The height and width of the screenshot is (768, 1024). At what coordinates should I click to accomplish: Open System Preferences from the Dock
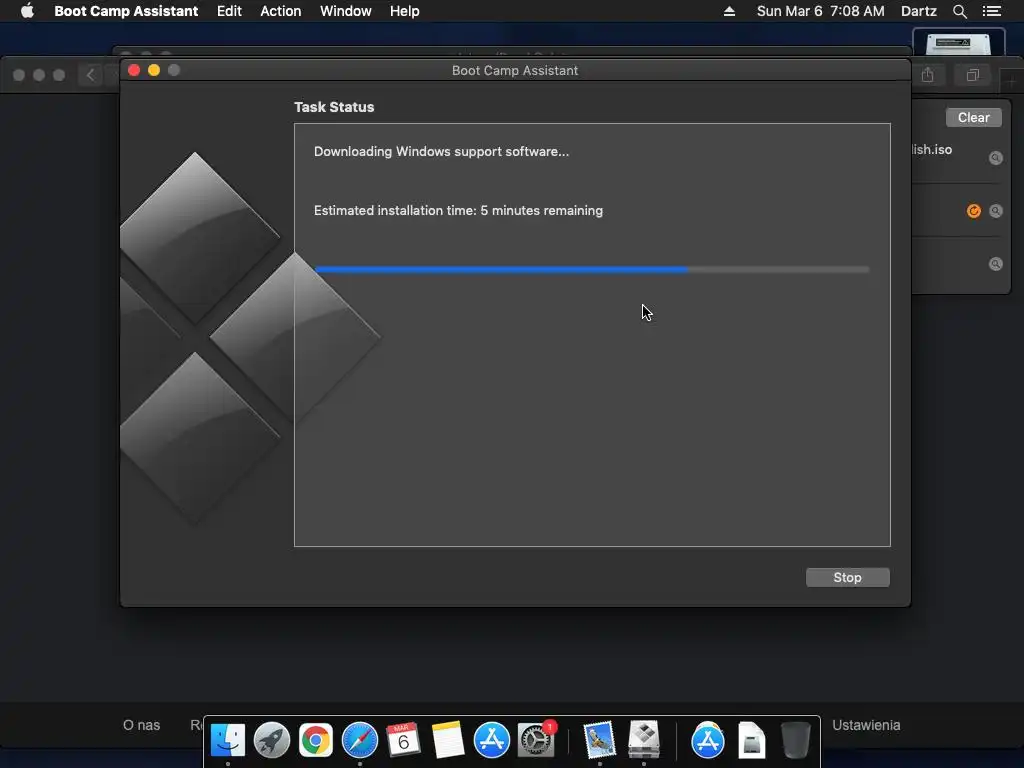536,740
